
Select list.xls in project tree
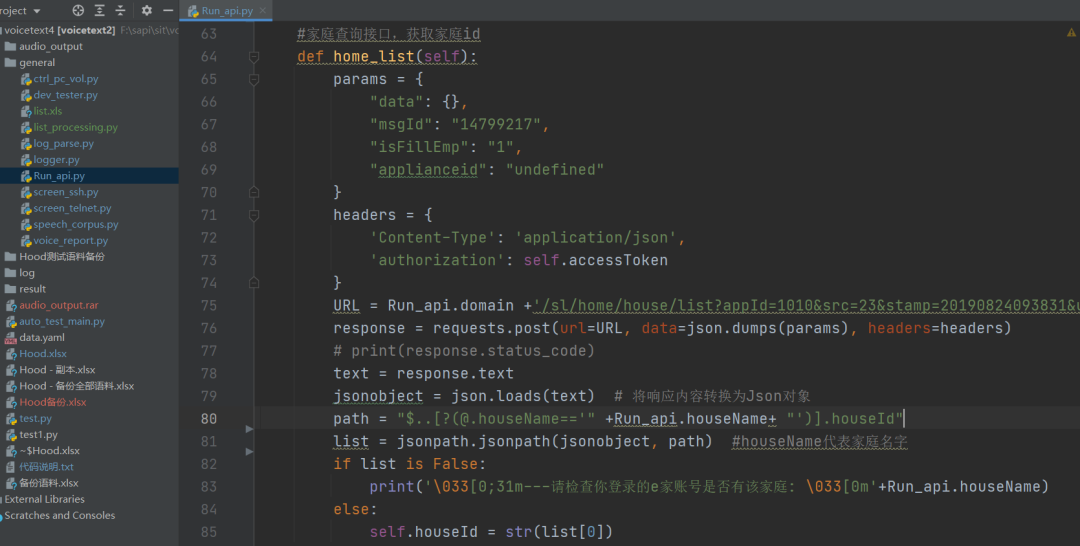point(48,111)
